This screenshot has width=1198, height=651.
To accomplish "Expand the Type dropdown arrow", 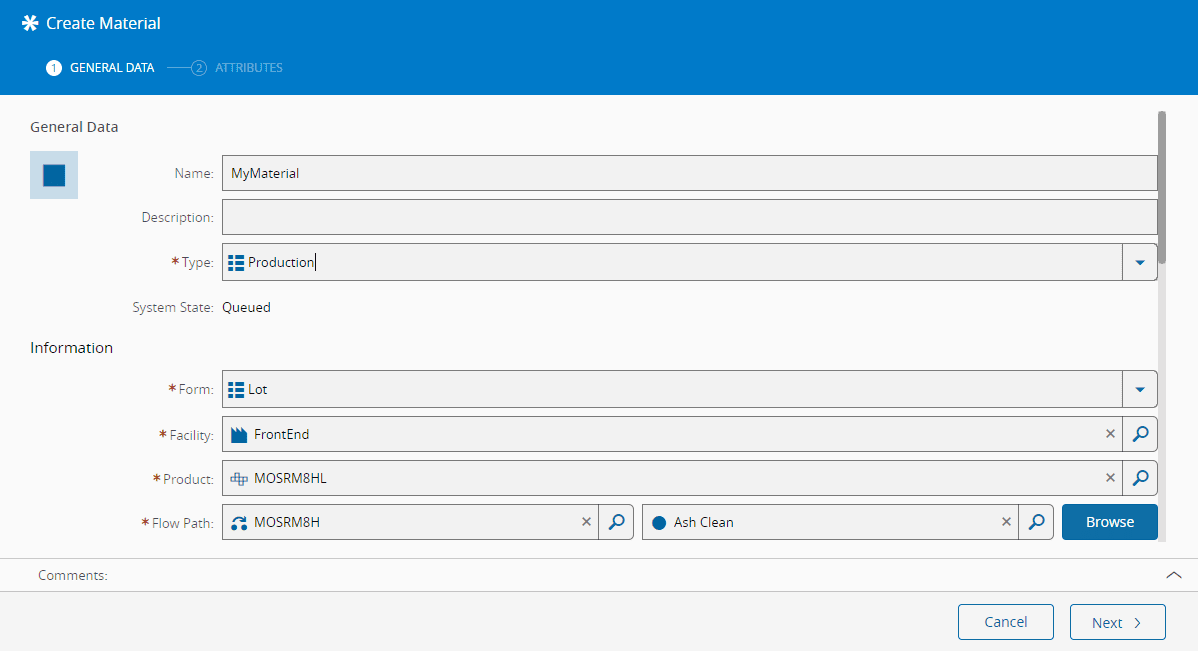I will [1140, 262].
